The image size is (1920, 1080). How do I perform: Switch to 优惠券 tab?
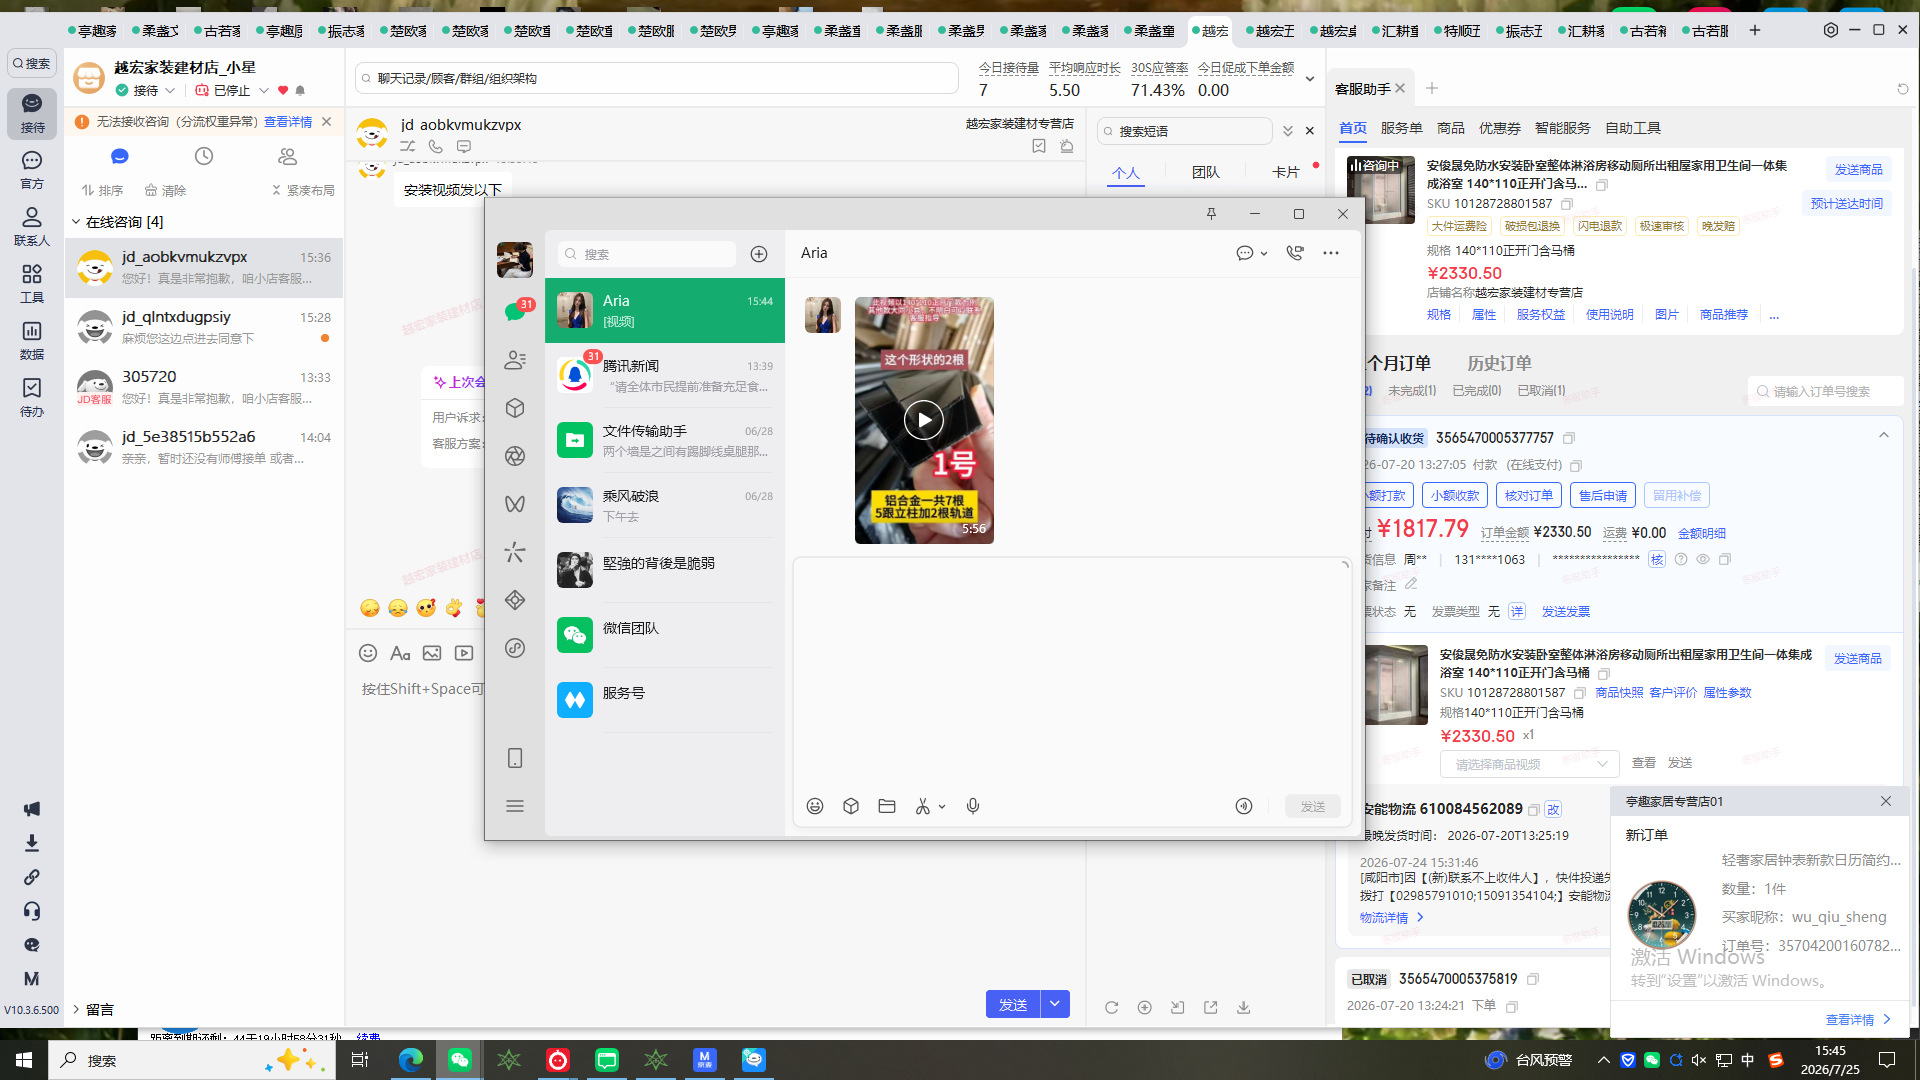coord(1499,128)
